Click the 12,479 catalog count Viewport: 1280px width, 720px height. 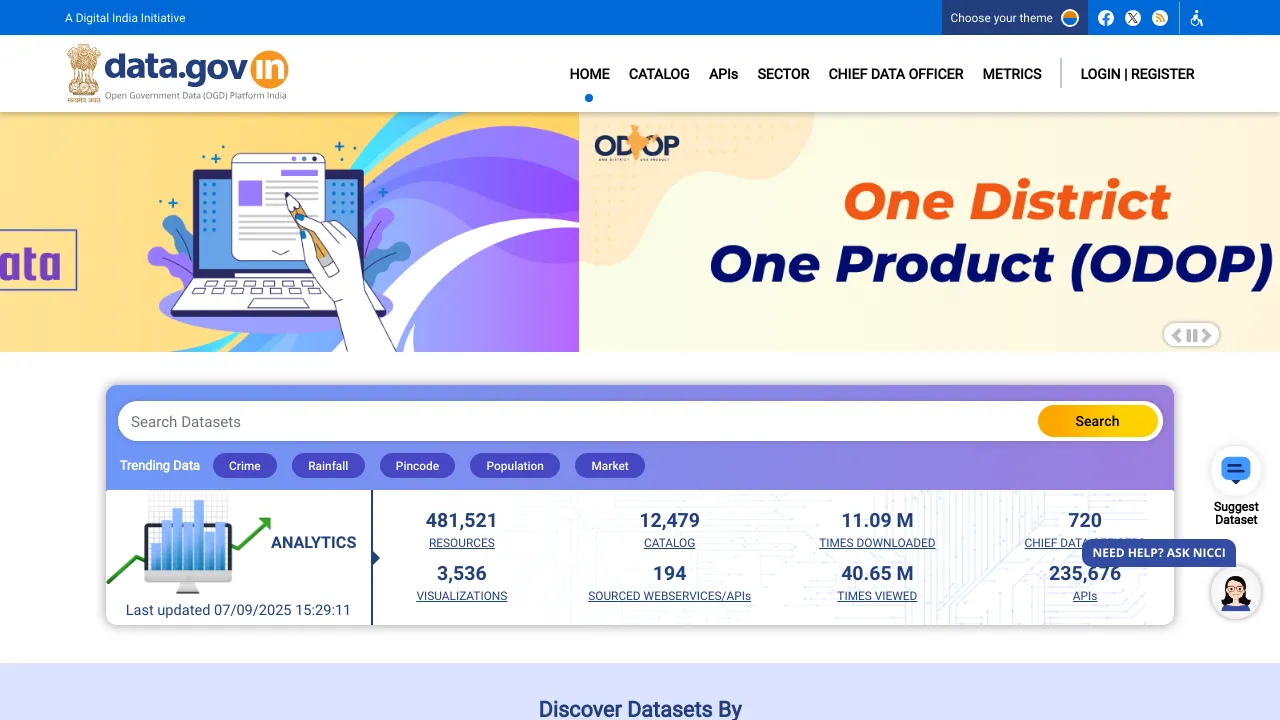tap(670, 520)
